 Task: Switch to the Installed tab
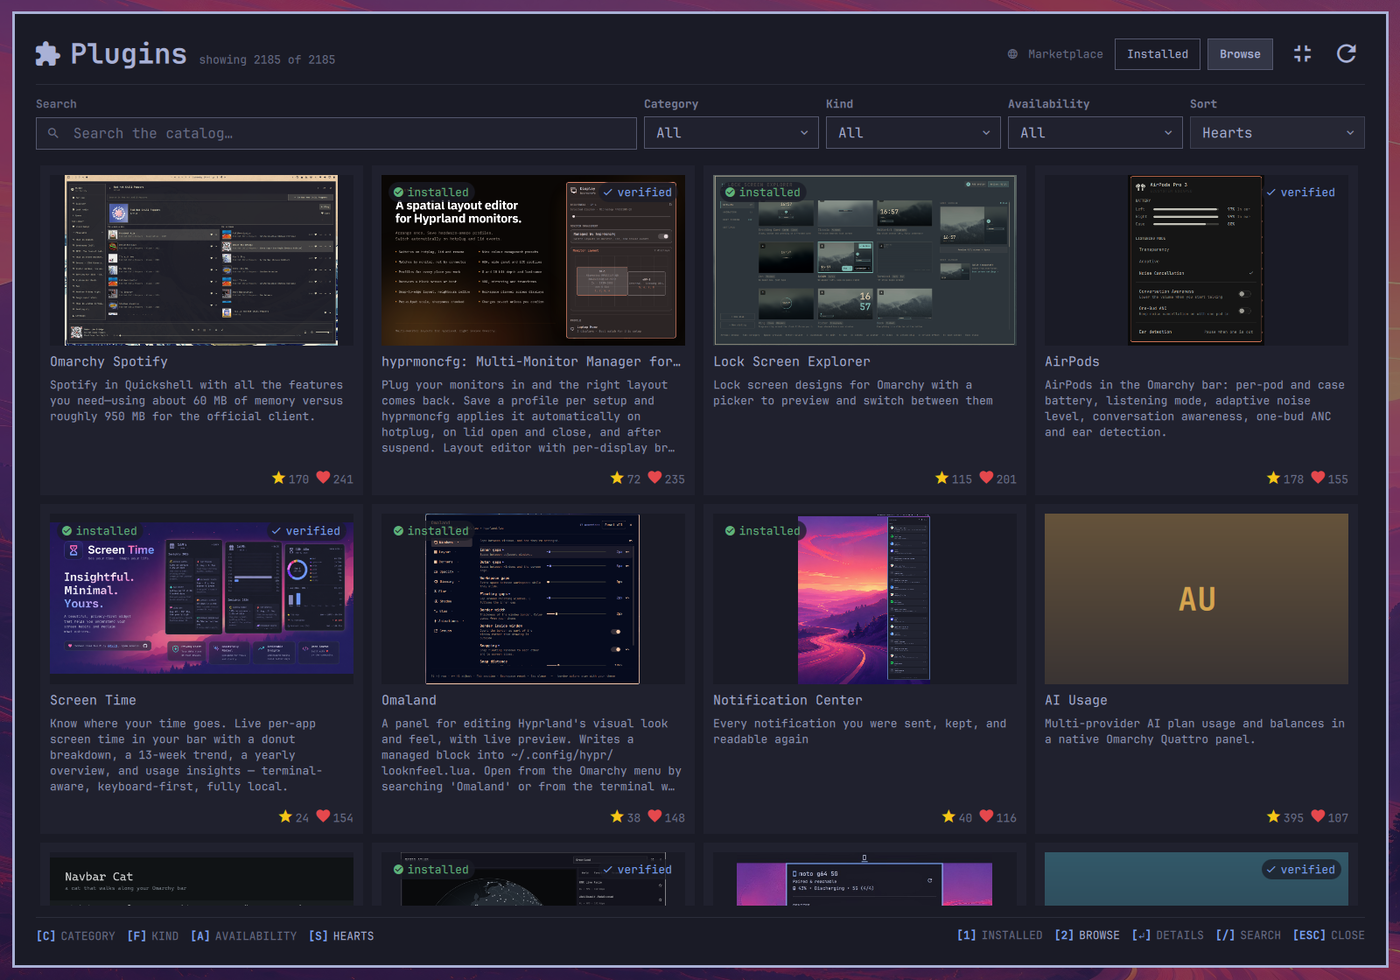pos(1158,54)
